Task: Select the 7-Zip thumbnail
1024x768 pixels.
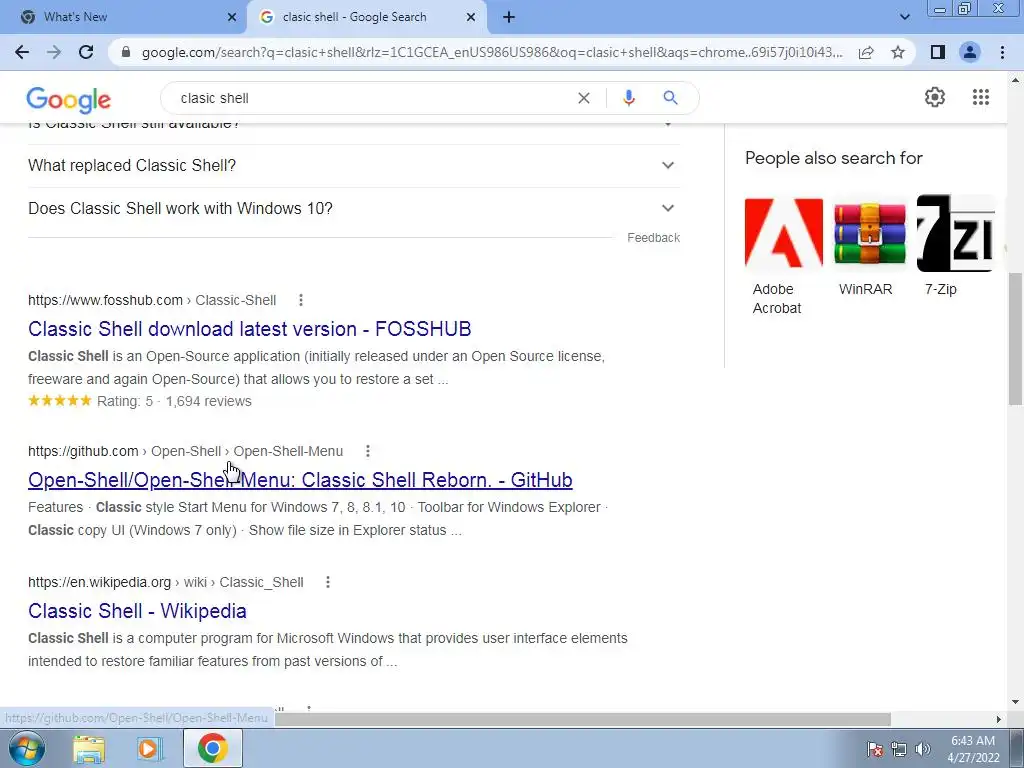Action: (x=956, y=233)
